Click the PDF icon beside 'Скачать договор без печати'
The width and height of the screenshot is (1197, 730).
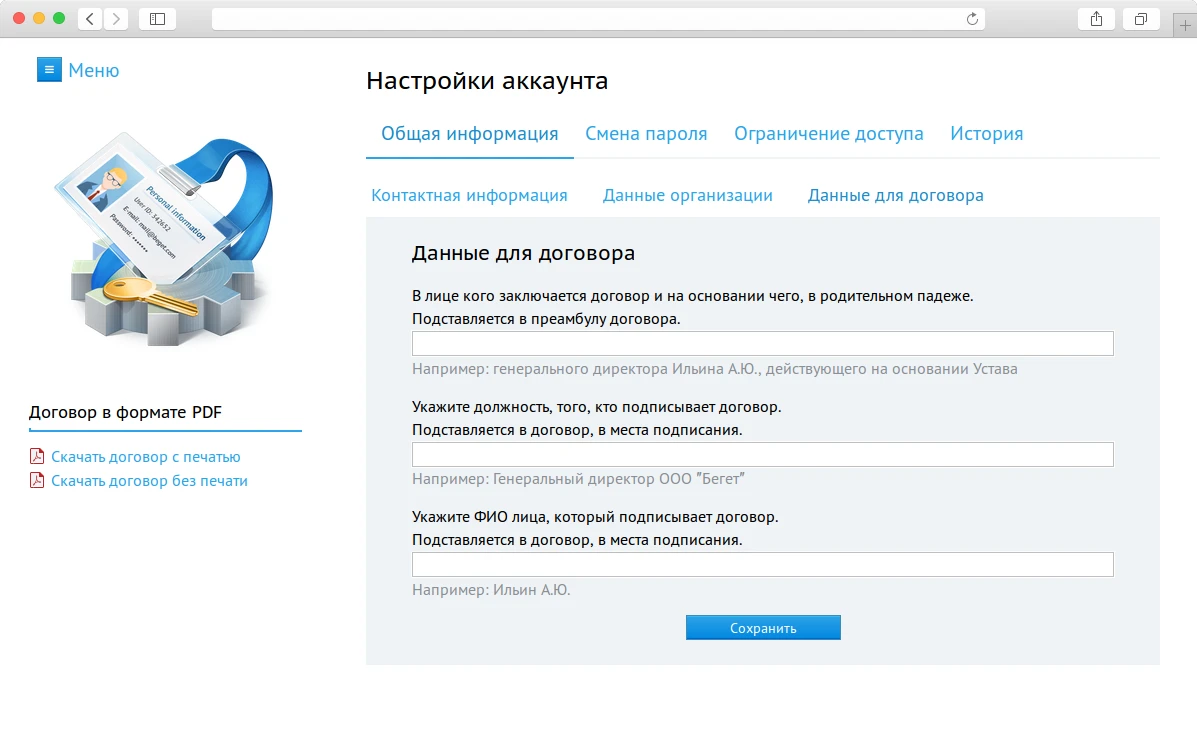click(37, 480)
